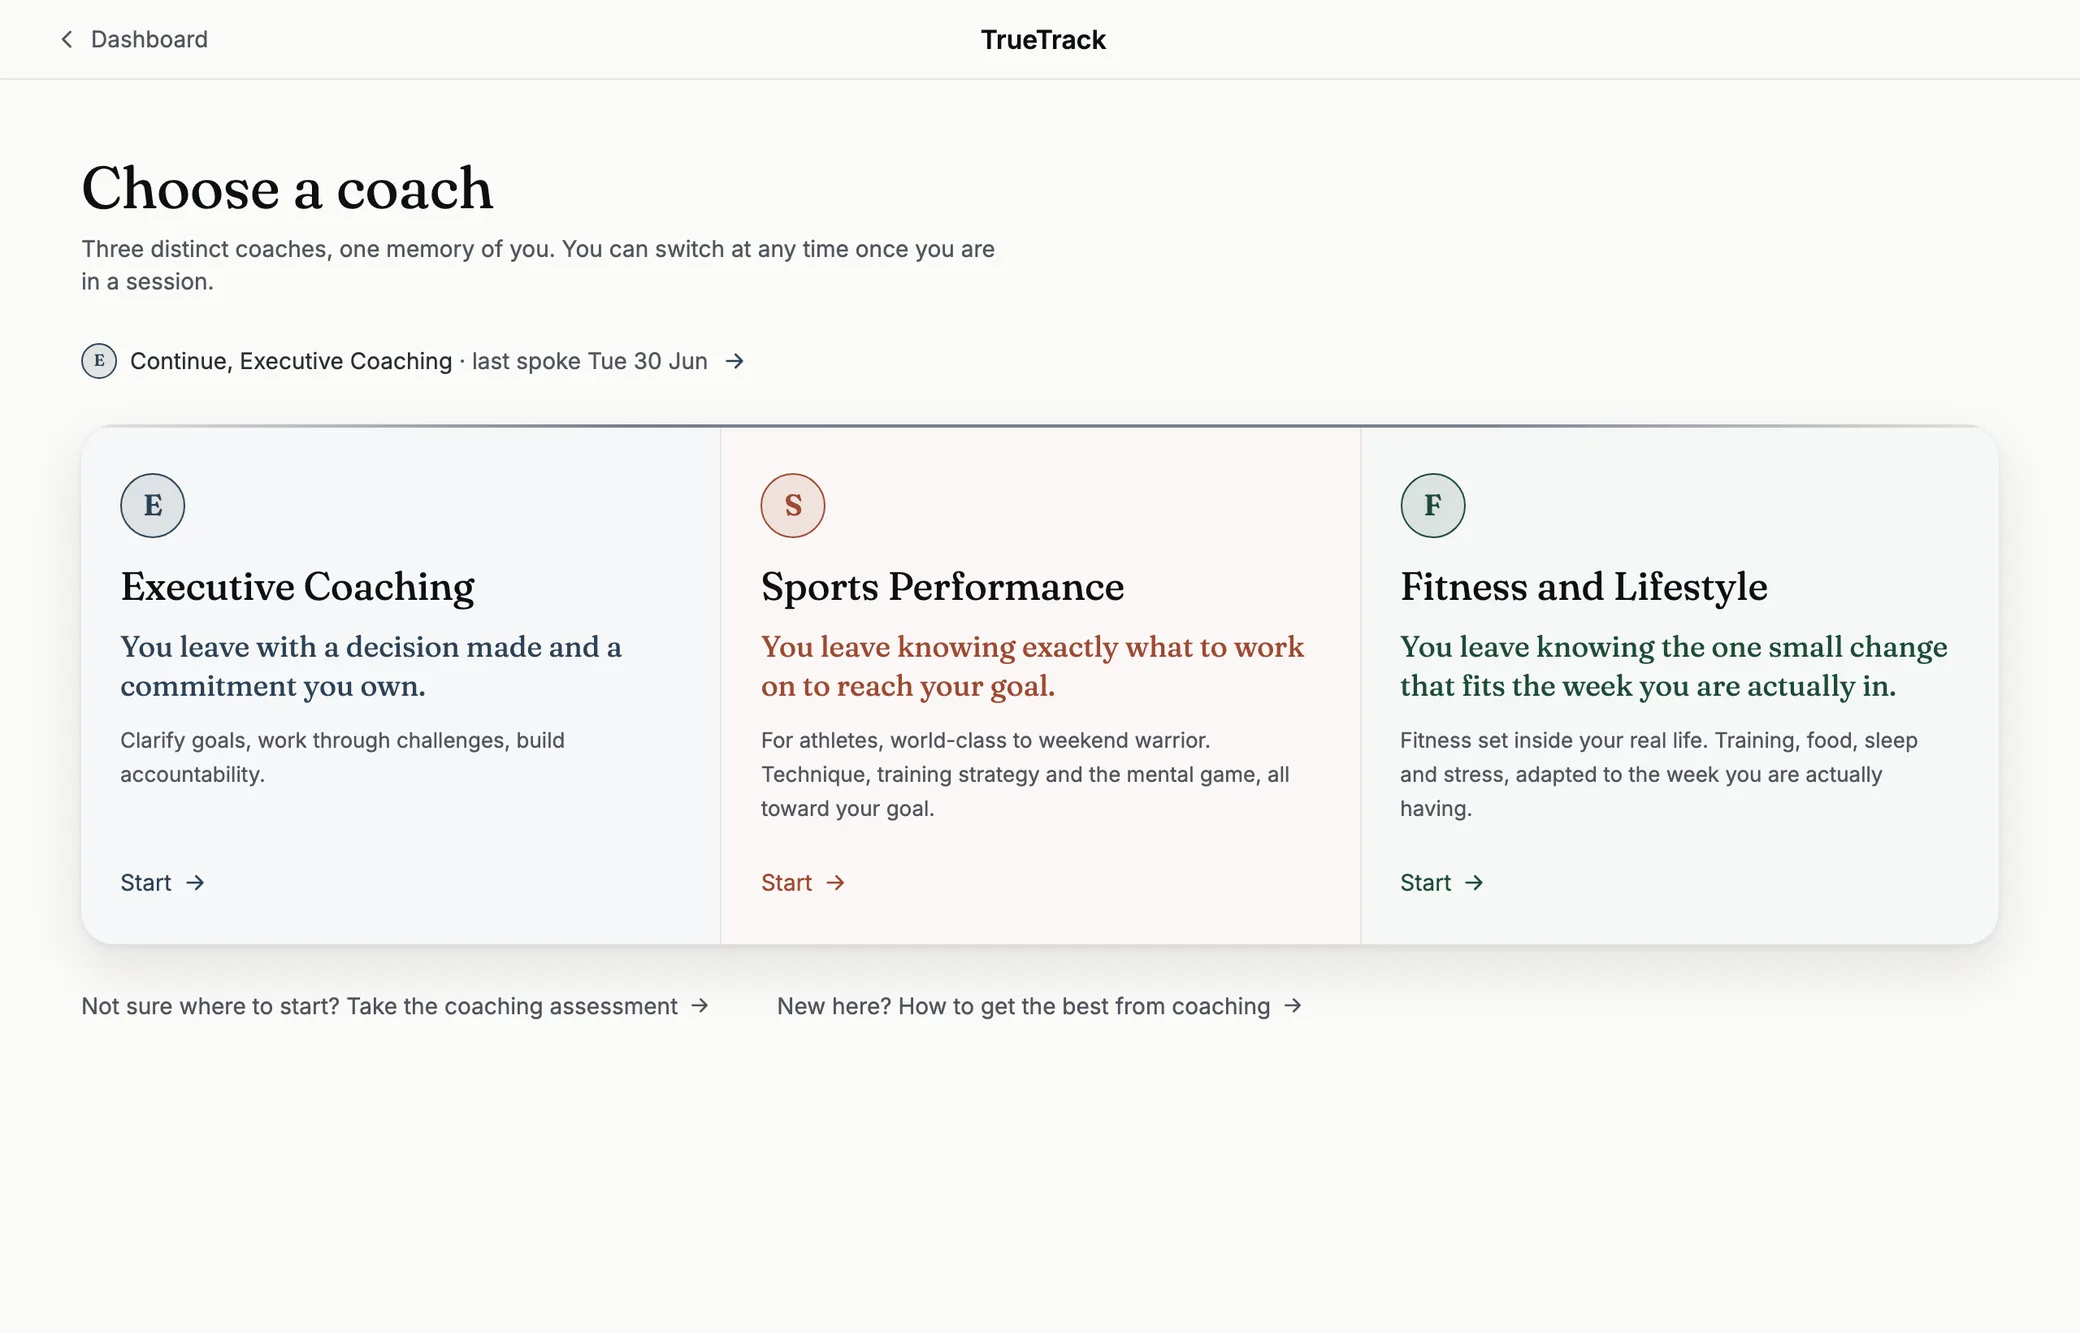Click 'Clarify goals, work through challenges' description

(342, 757)
